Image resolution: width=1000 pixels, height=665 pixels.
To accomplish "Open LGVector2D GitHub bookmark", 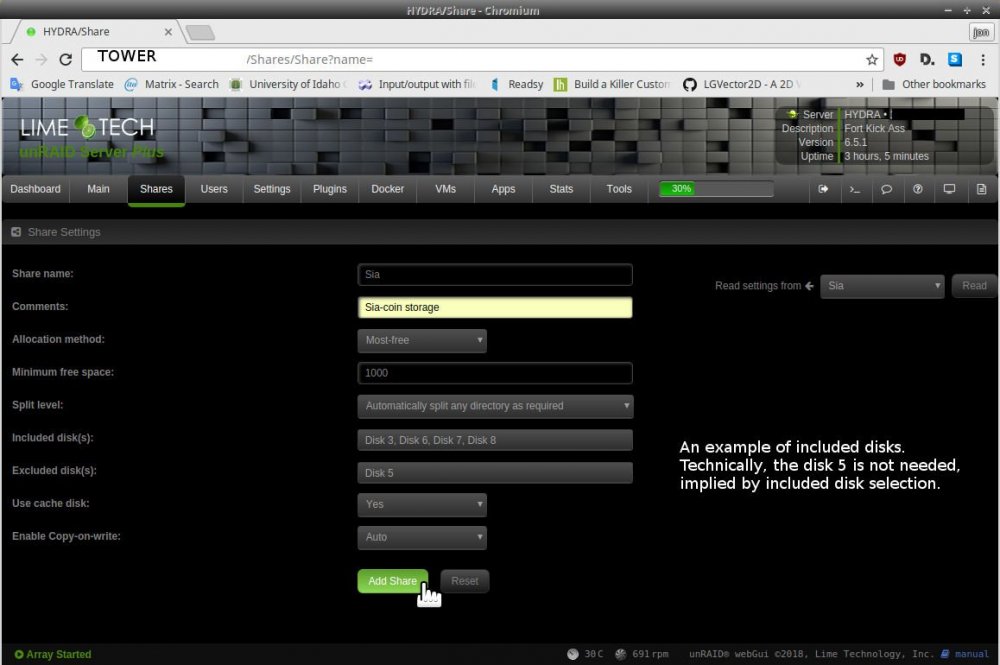I will coord(740,84).
